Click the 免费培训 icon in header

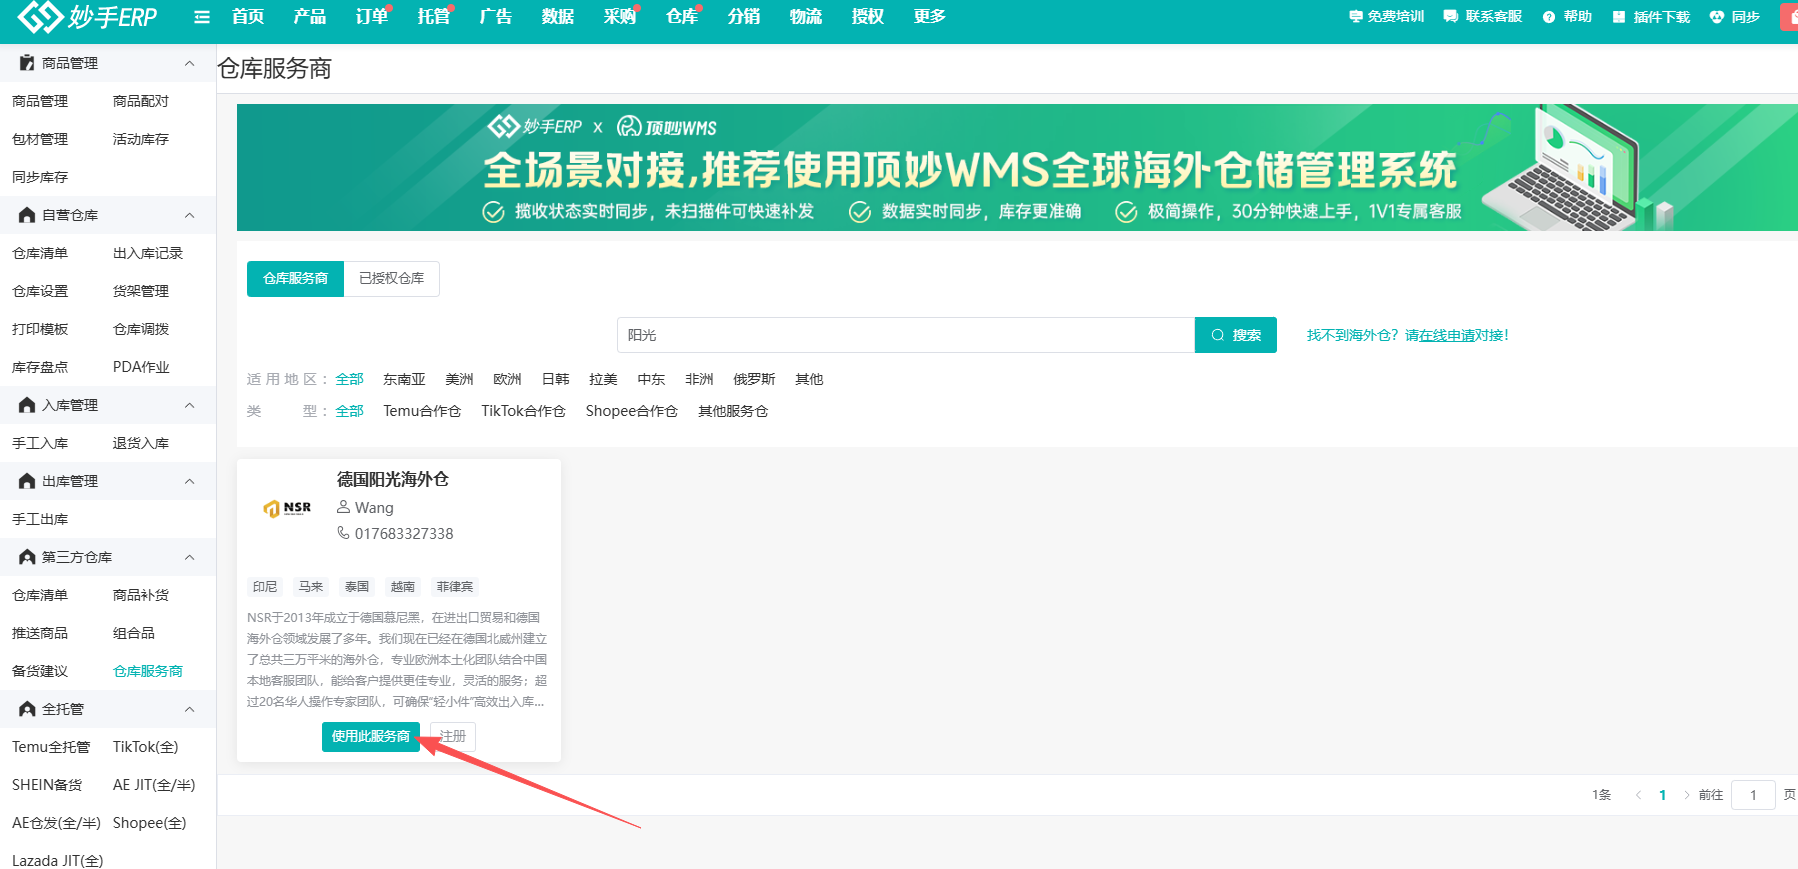click(1355, 17)
